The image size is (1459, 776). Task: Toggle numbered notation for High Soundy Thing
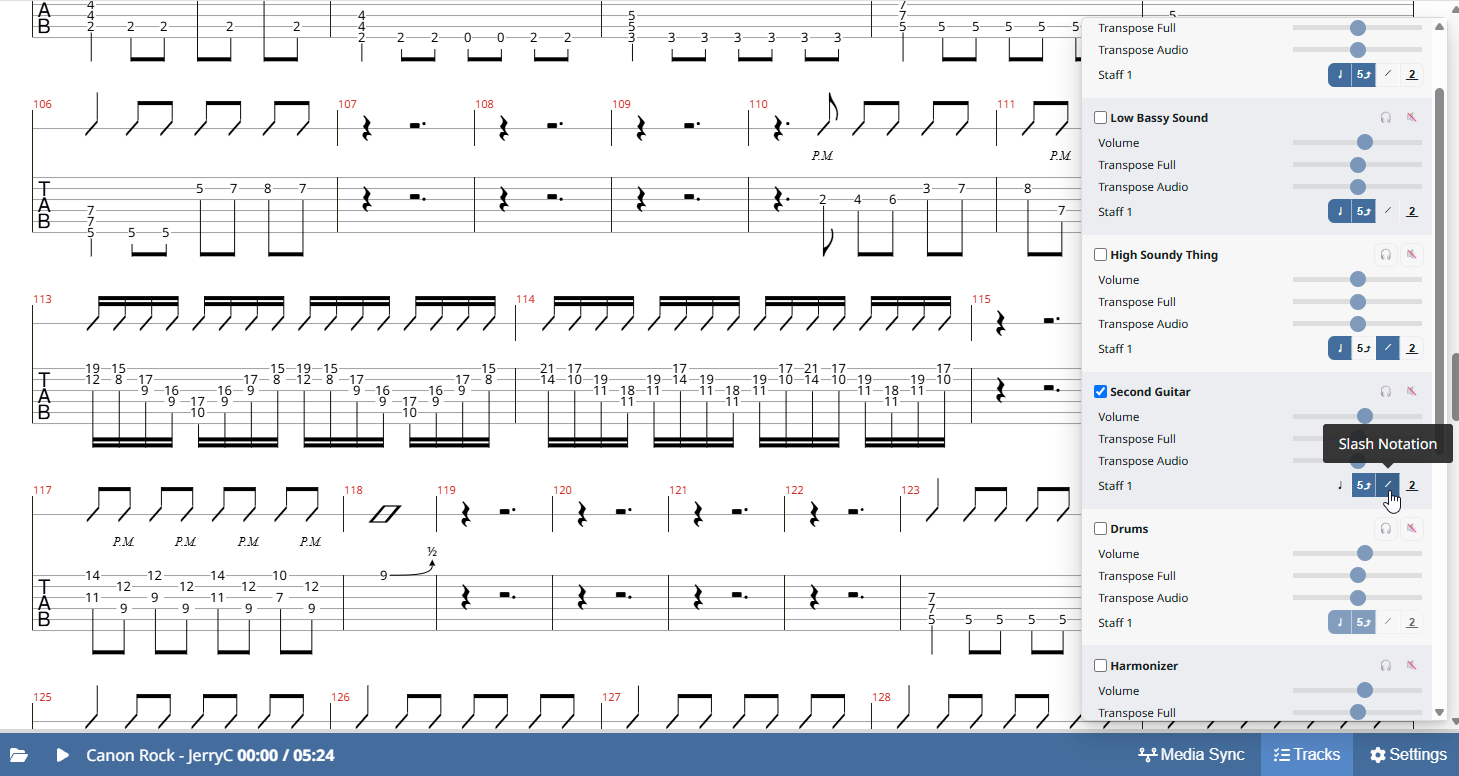pos(1411,349)
